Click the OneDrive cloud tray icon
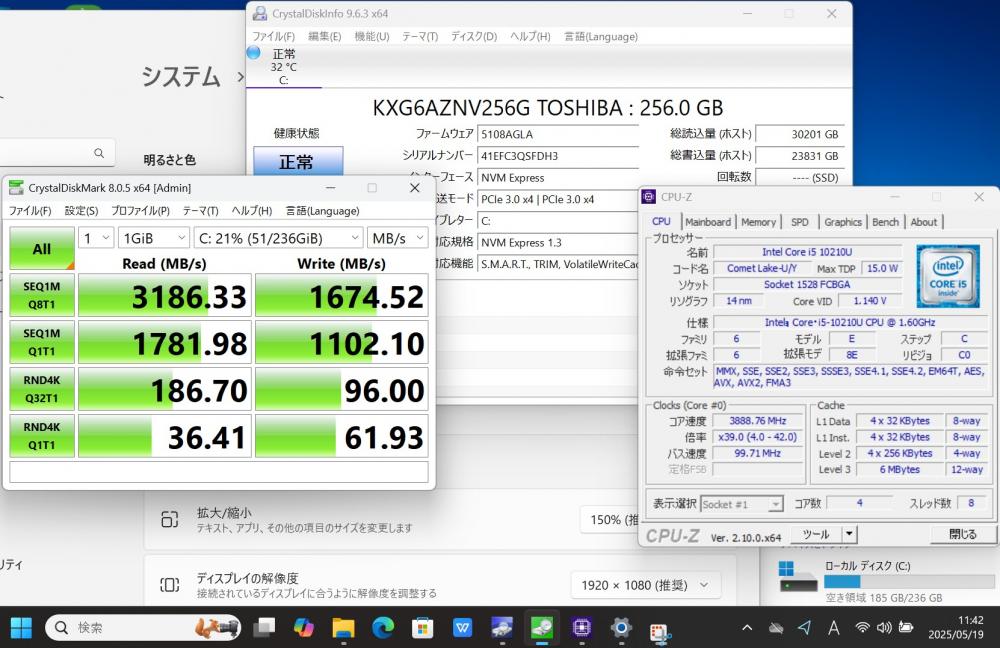The height and width of the screenshot is (648, 1000). [x=776, y=628]
